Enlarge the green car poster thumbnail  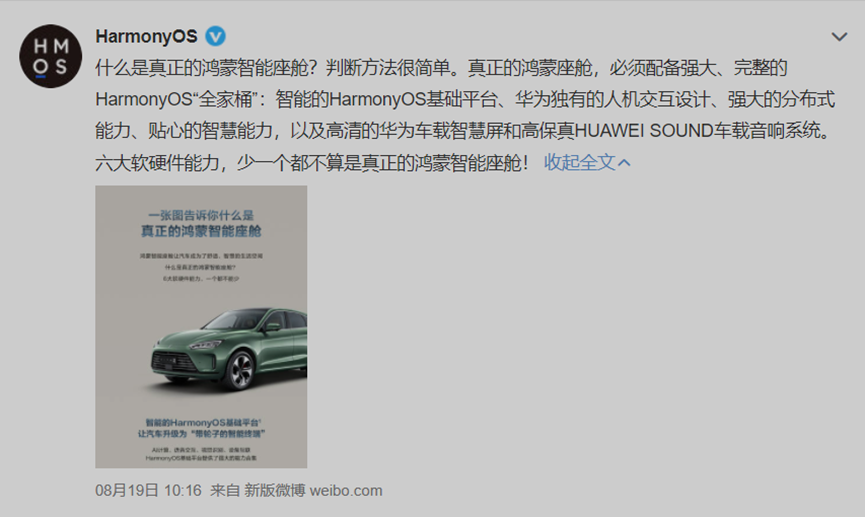[x=201, y=327]
